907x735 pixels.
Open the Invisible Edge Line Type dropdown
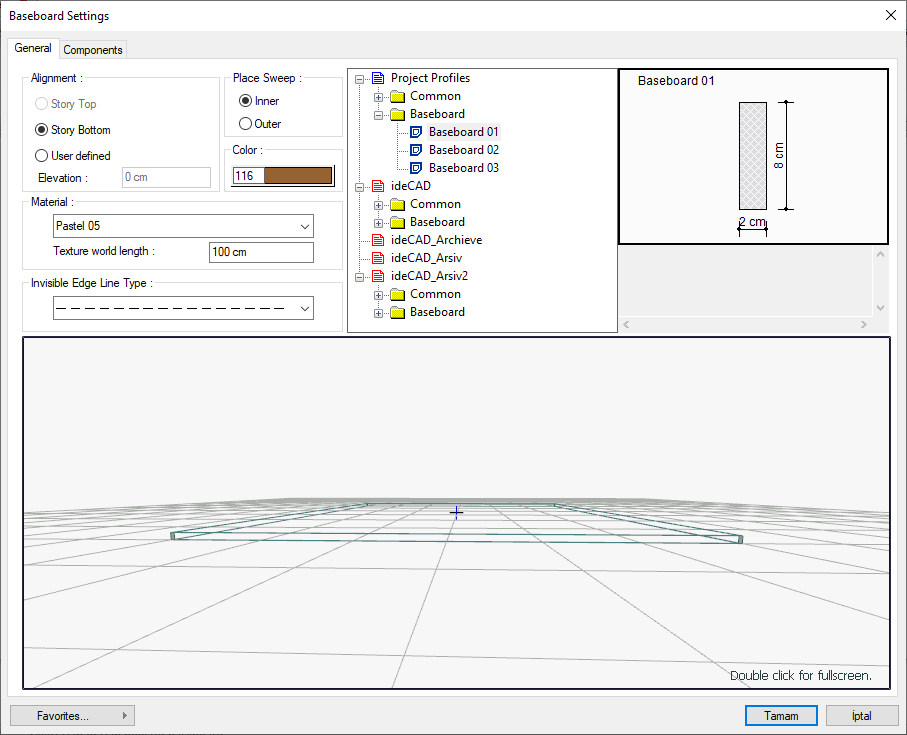(183, 309)
